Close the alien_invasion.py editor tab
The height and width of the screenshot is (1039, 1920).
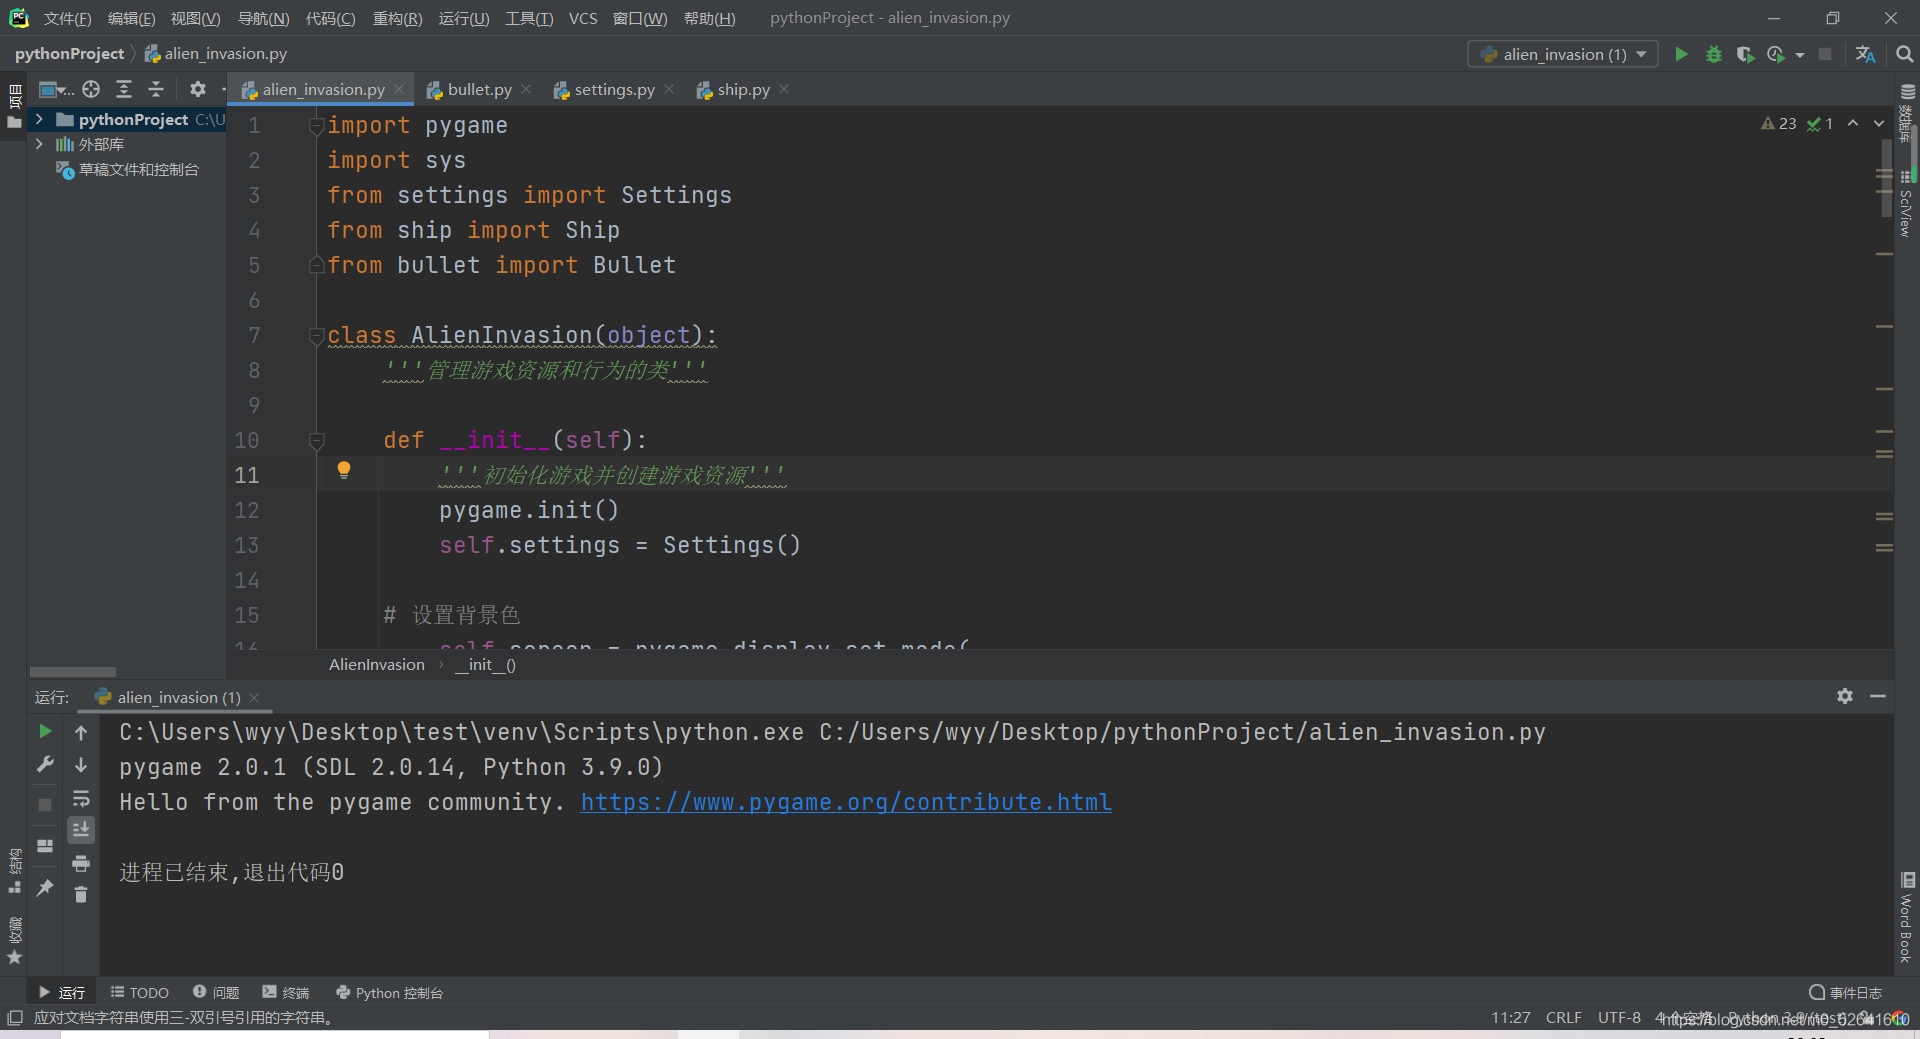[399, 89]
